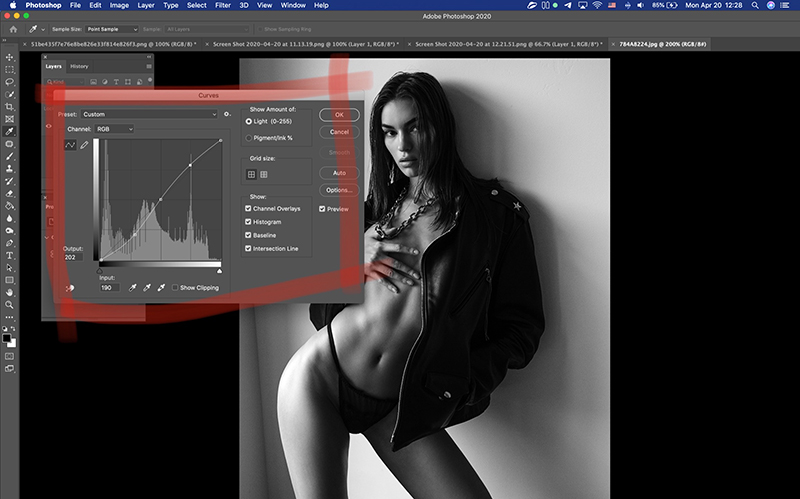Screen dimensions: 800x499
Task: Open the foreground color swatch
Action: (7, 338)
